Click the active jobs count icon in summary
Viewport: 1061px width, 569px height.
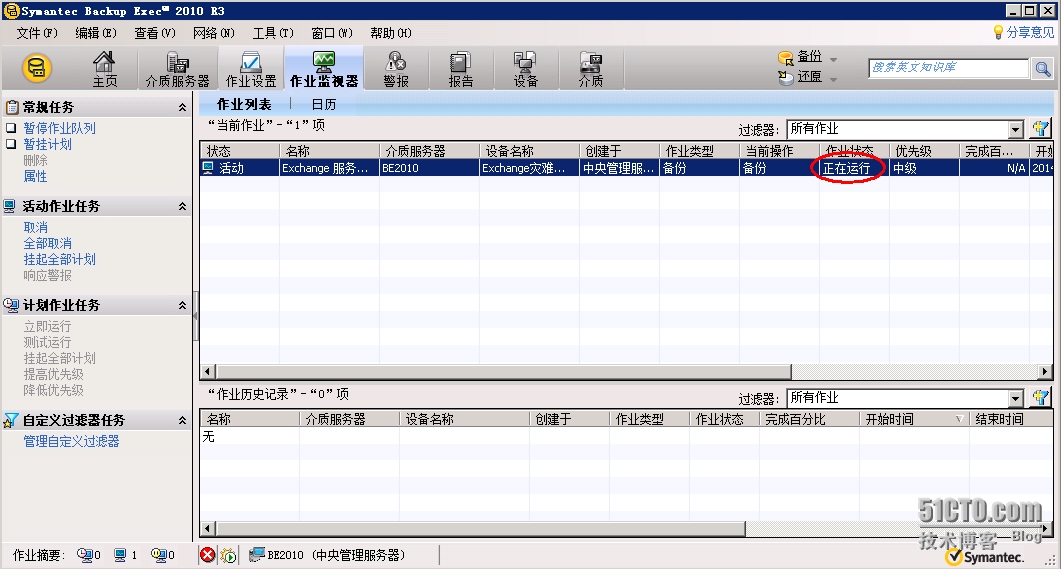click(120, 555)
